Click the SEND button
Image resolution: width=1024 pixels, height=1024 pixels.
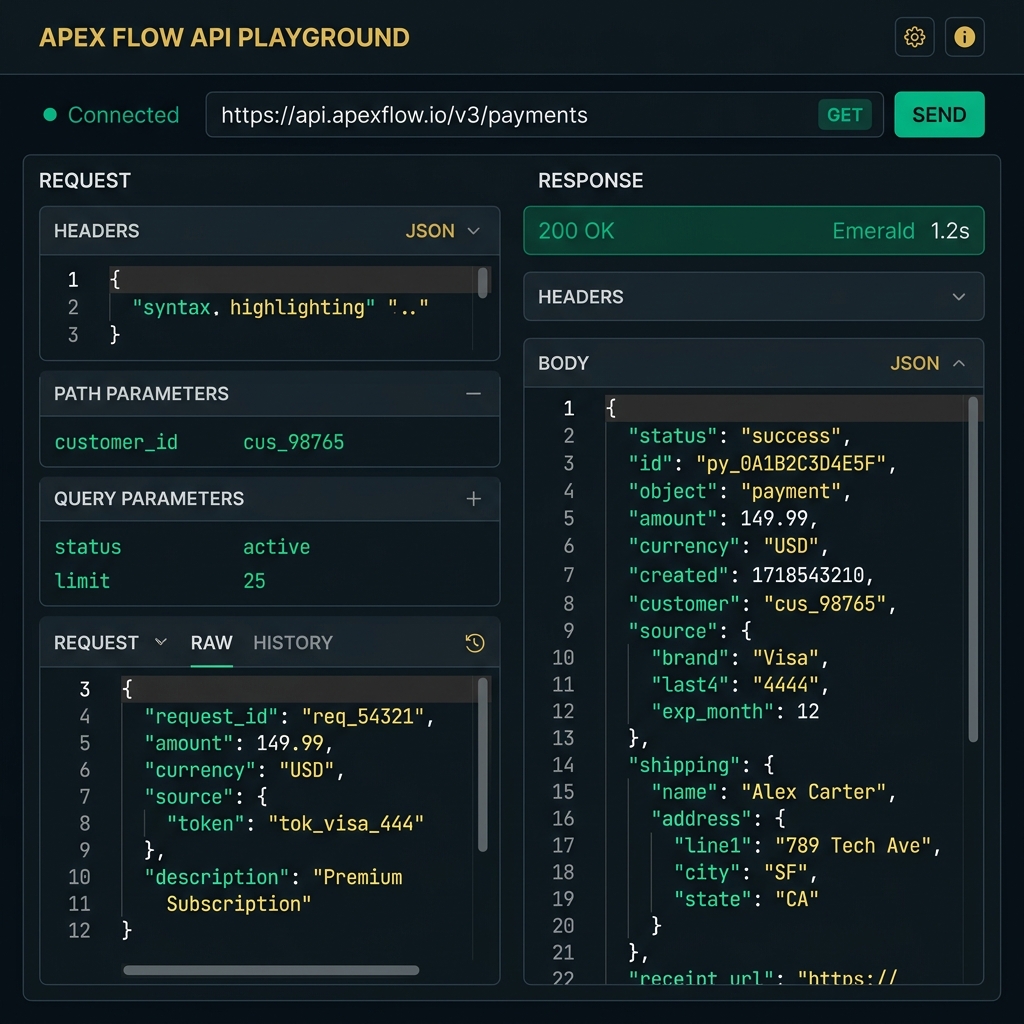(939, 115)
